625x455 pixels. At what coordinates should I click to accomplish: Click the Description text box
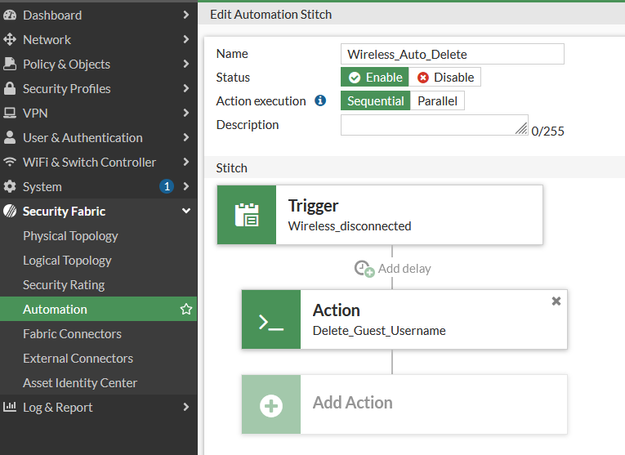click(434, 125)
